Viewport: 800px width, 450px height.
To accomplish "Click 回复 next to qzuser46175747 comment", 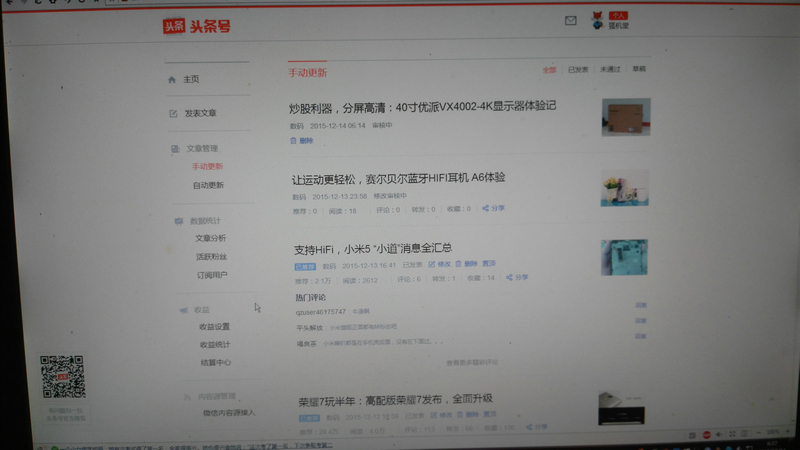I will tap(641, 305).
